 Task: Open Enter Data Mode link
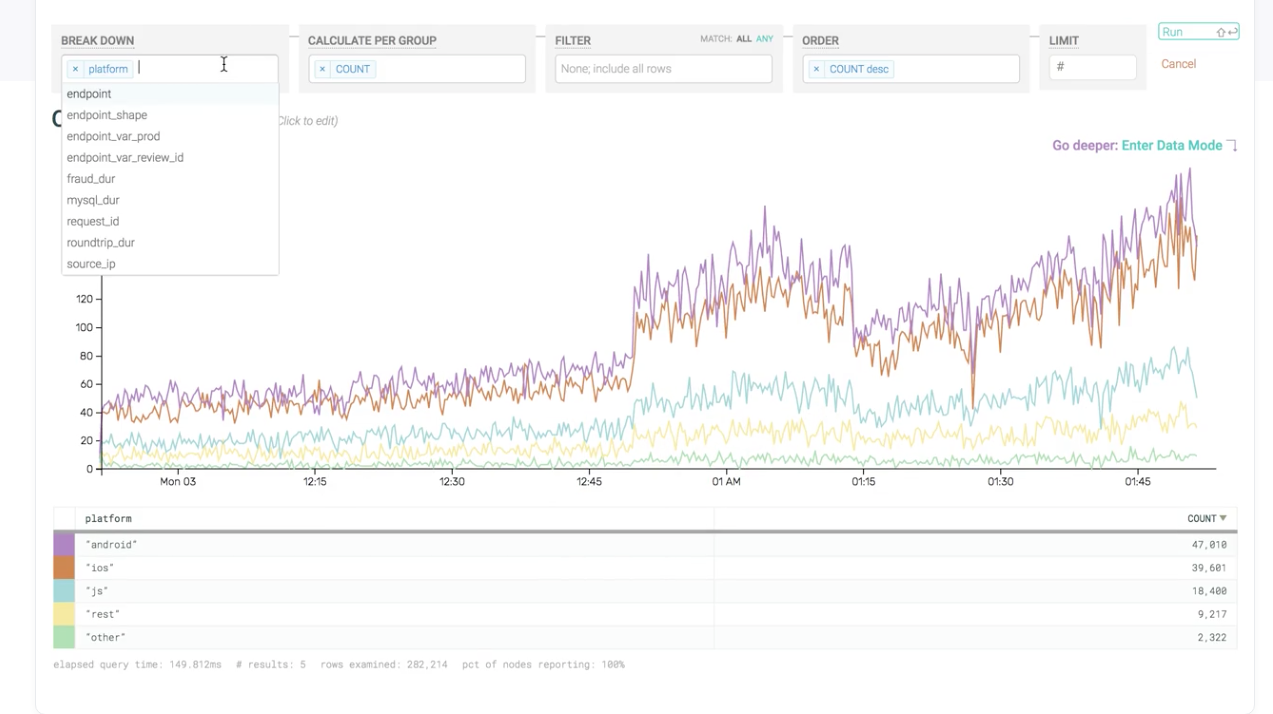click(1172, 146)
